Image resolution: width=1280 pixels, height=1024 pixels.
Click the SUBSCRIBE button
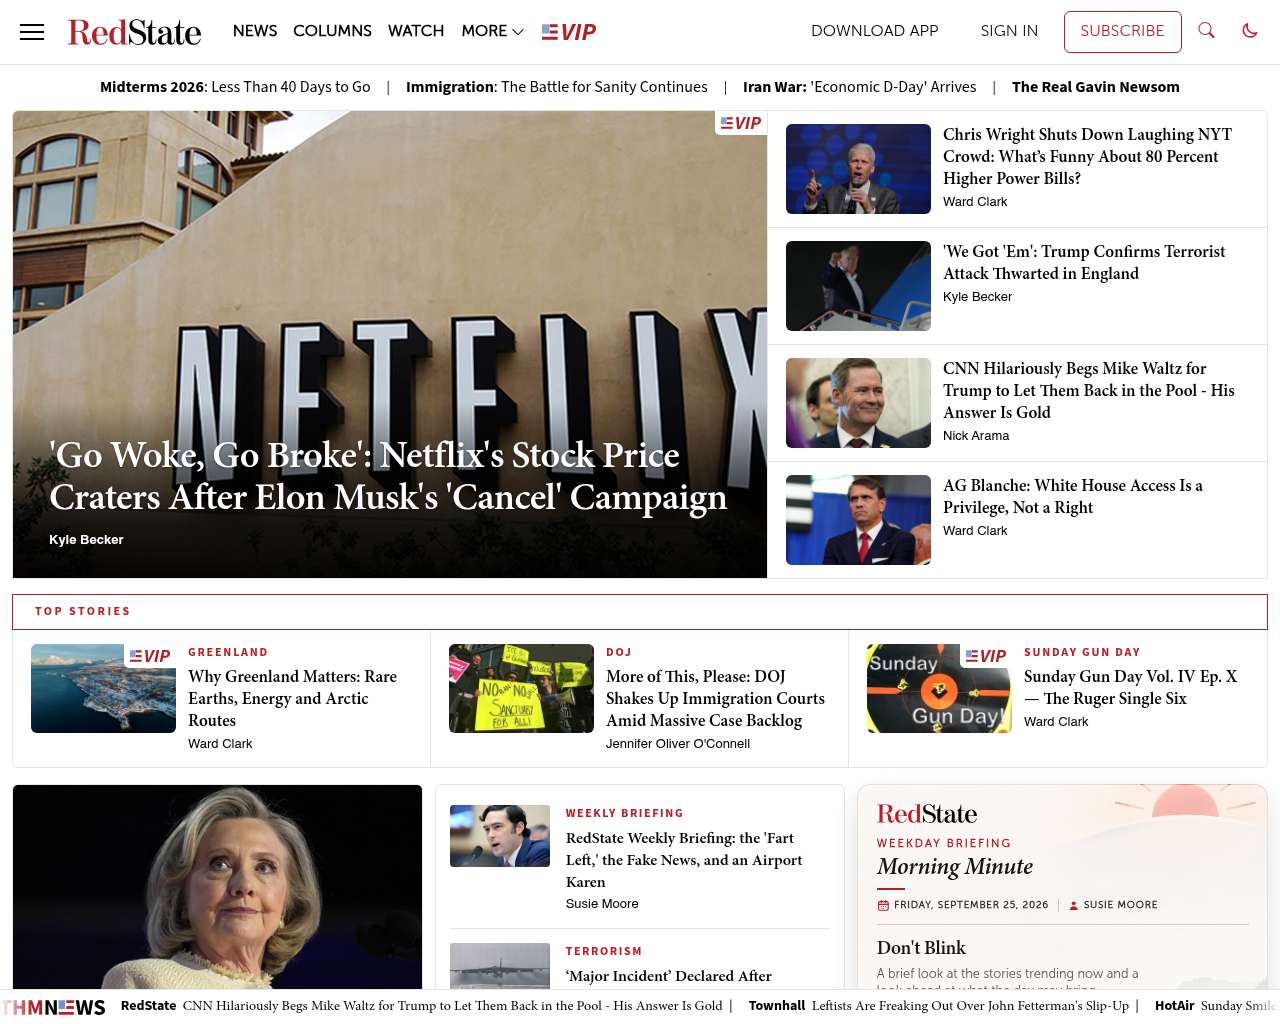(x=1122, y=31)
